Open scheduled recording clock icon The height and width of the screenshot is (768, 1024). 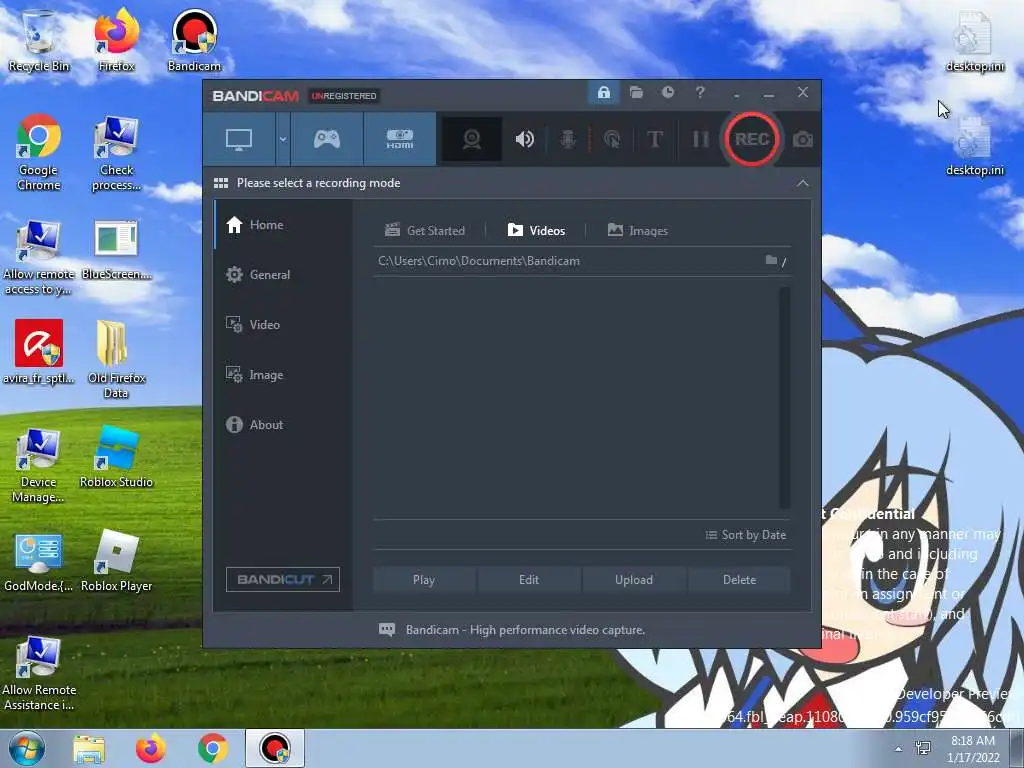tap(667, 93)
